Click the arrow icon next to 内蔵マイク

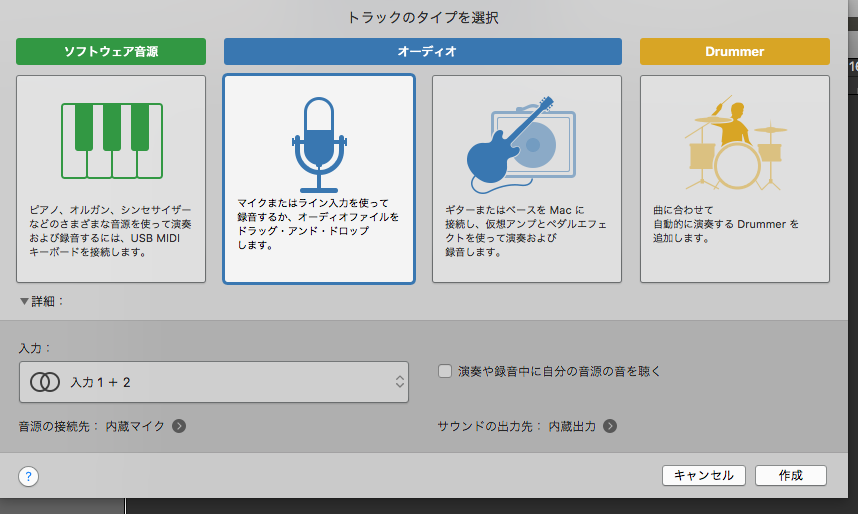(179, 426)
